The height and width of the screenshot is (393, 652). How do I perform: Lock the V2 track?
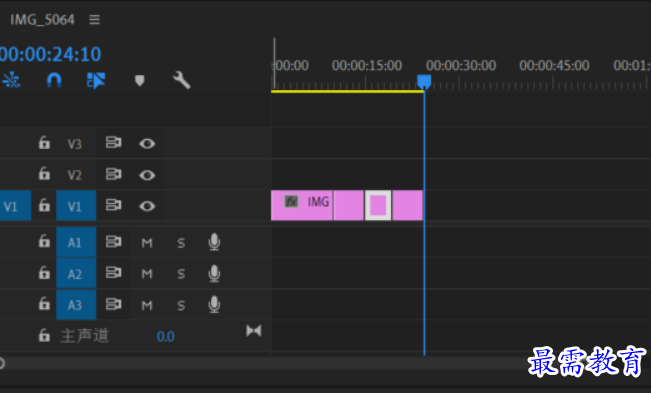[44, 173]
